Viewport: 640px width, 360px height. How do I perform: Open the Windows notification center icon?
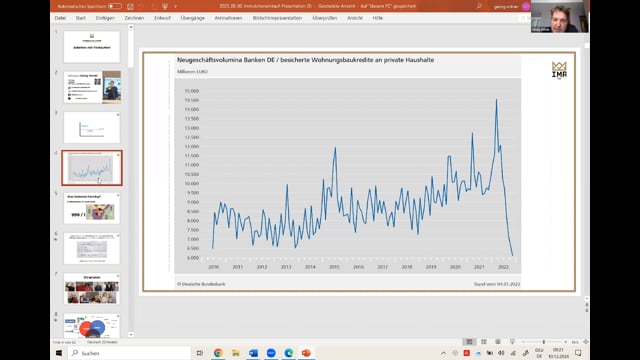[578, 353]
